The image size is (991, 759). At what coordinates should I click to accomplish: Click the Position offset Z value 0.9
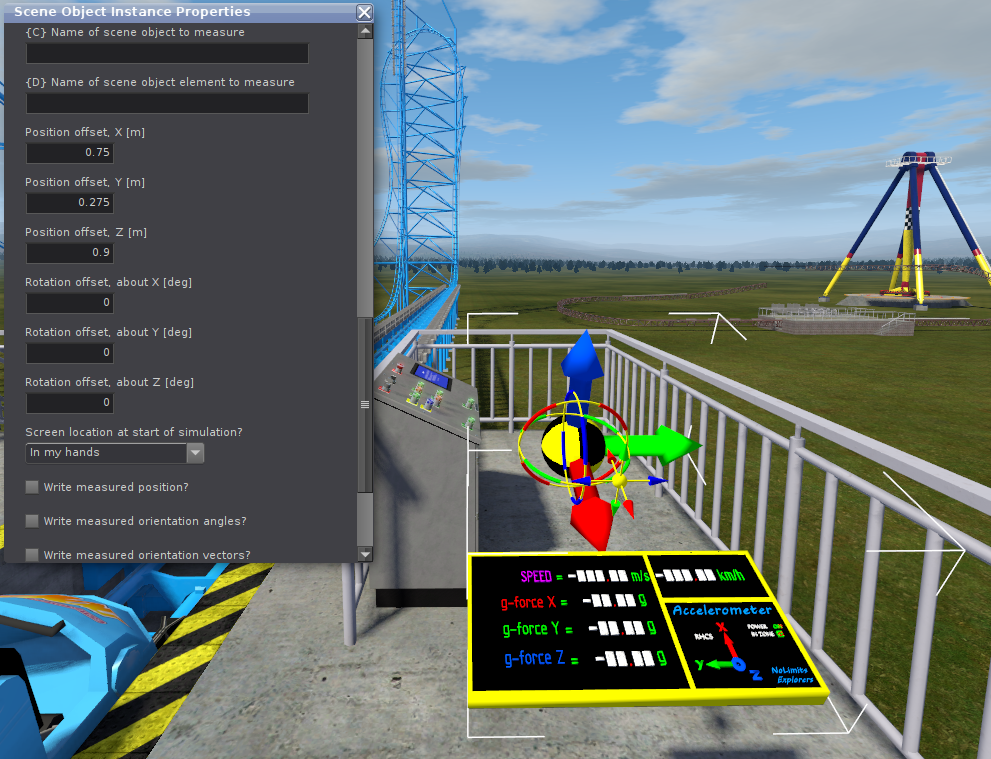click(x=70, y=252)
